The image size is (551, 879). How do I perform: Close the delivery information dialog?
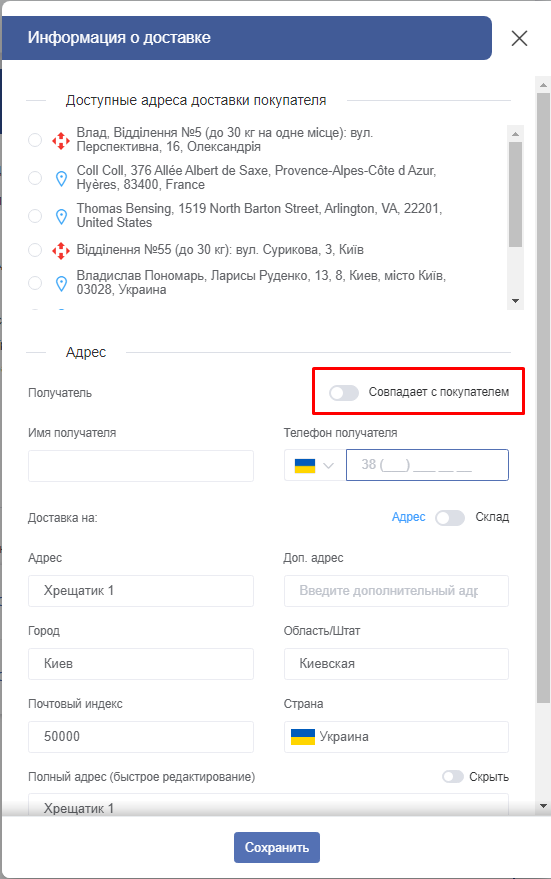pyautogui.click(x=520, y=38)
